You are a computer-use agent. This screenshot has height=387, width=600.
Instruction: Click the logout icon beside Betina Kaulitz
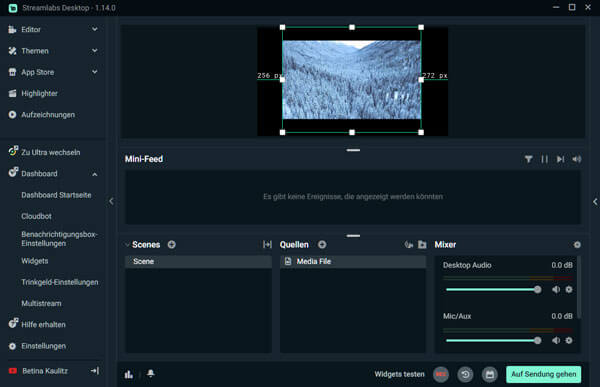click(95, 371)
